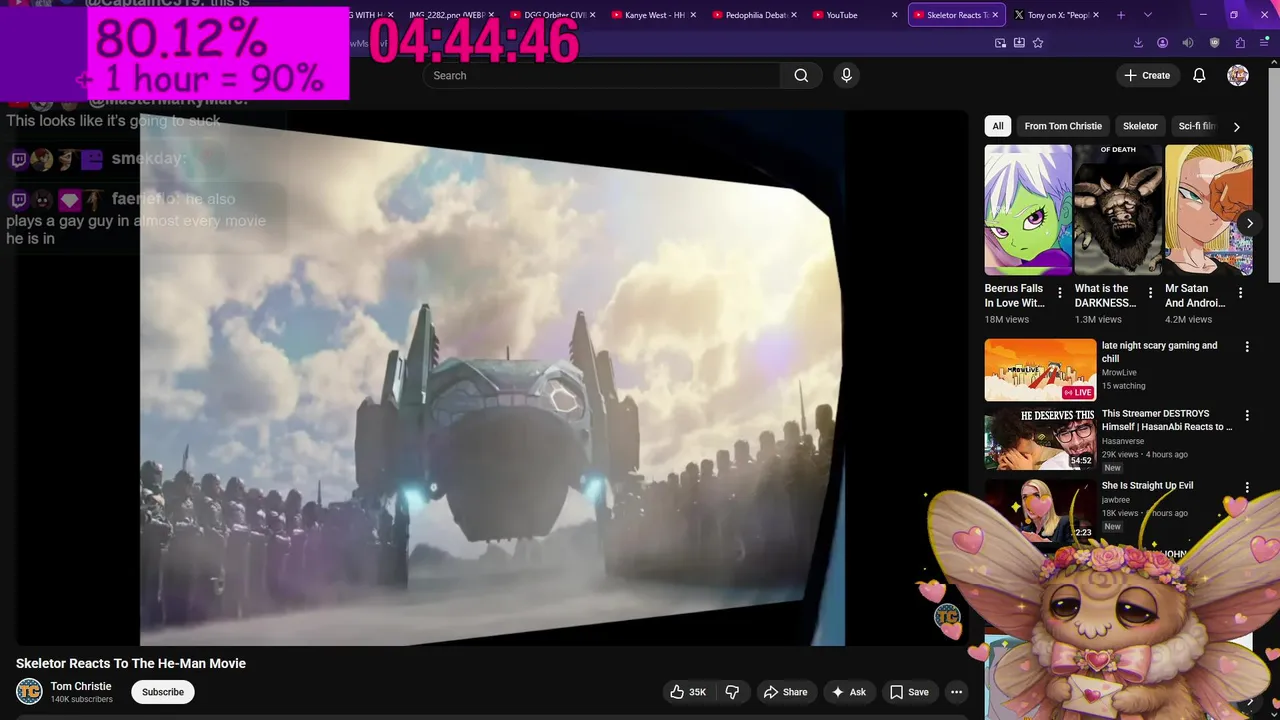The height and width of the screenshot is (720, 1280).
Task: Save the video to a playlist
Action: pos(909,692)
